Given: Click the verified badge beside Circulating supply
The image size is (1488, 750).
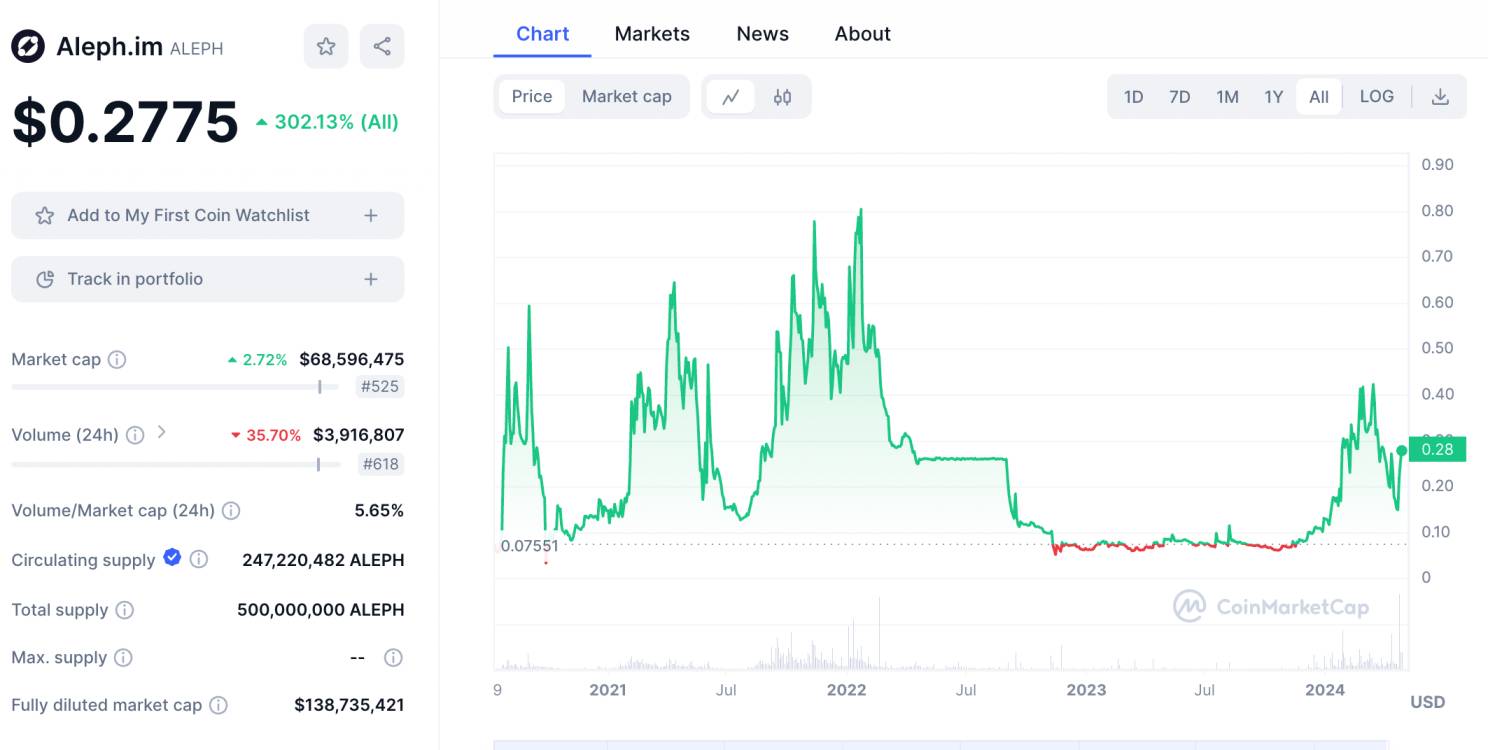Looking at the screenshot, I should coord(172,558).
